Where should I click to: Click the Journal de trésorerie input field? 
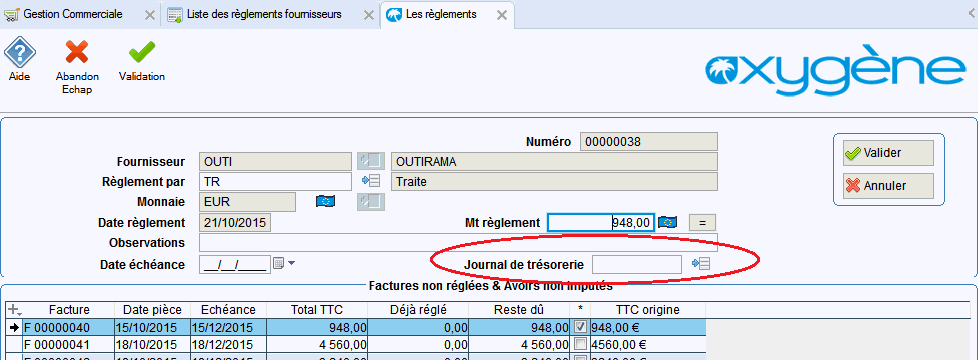(637, 265)
